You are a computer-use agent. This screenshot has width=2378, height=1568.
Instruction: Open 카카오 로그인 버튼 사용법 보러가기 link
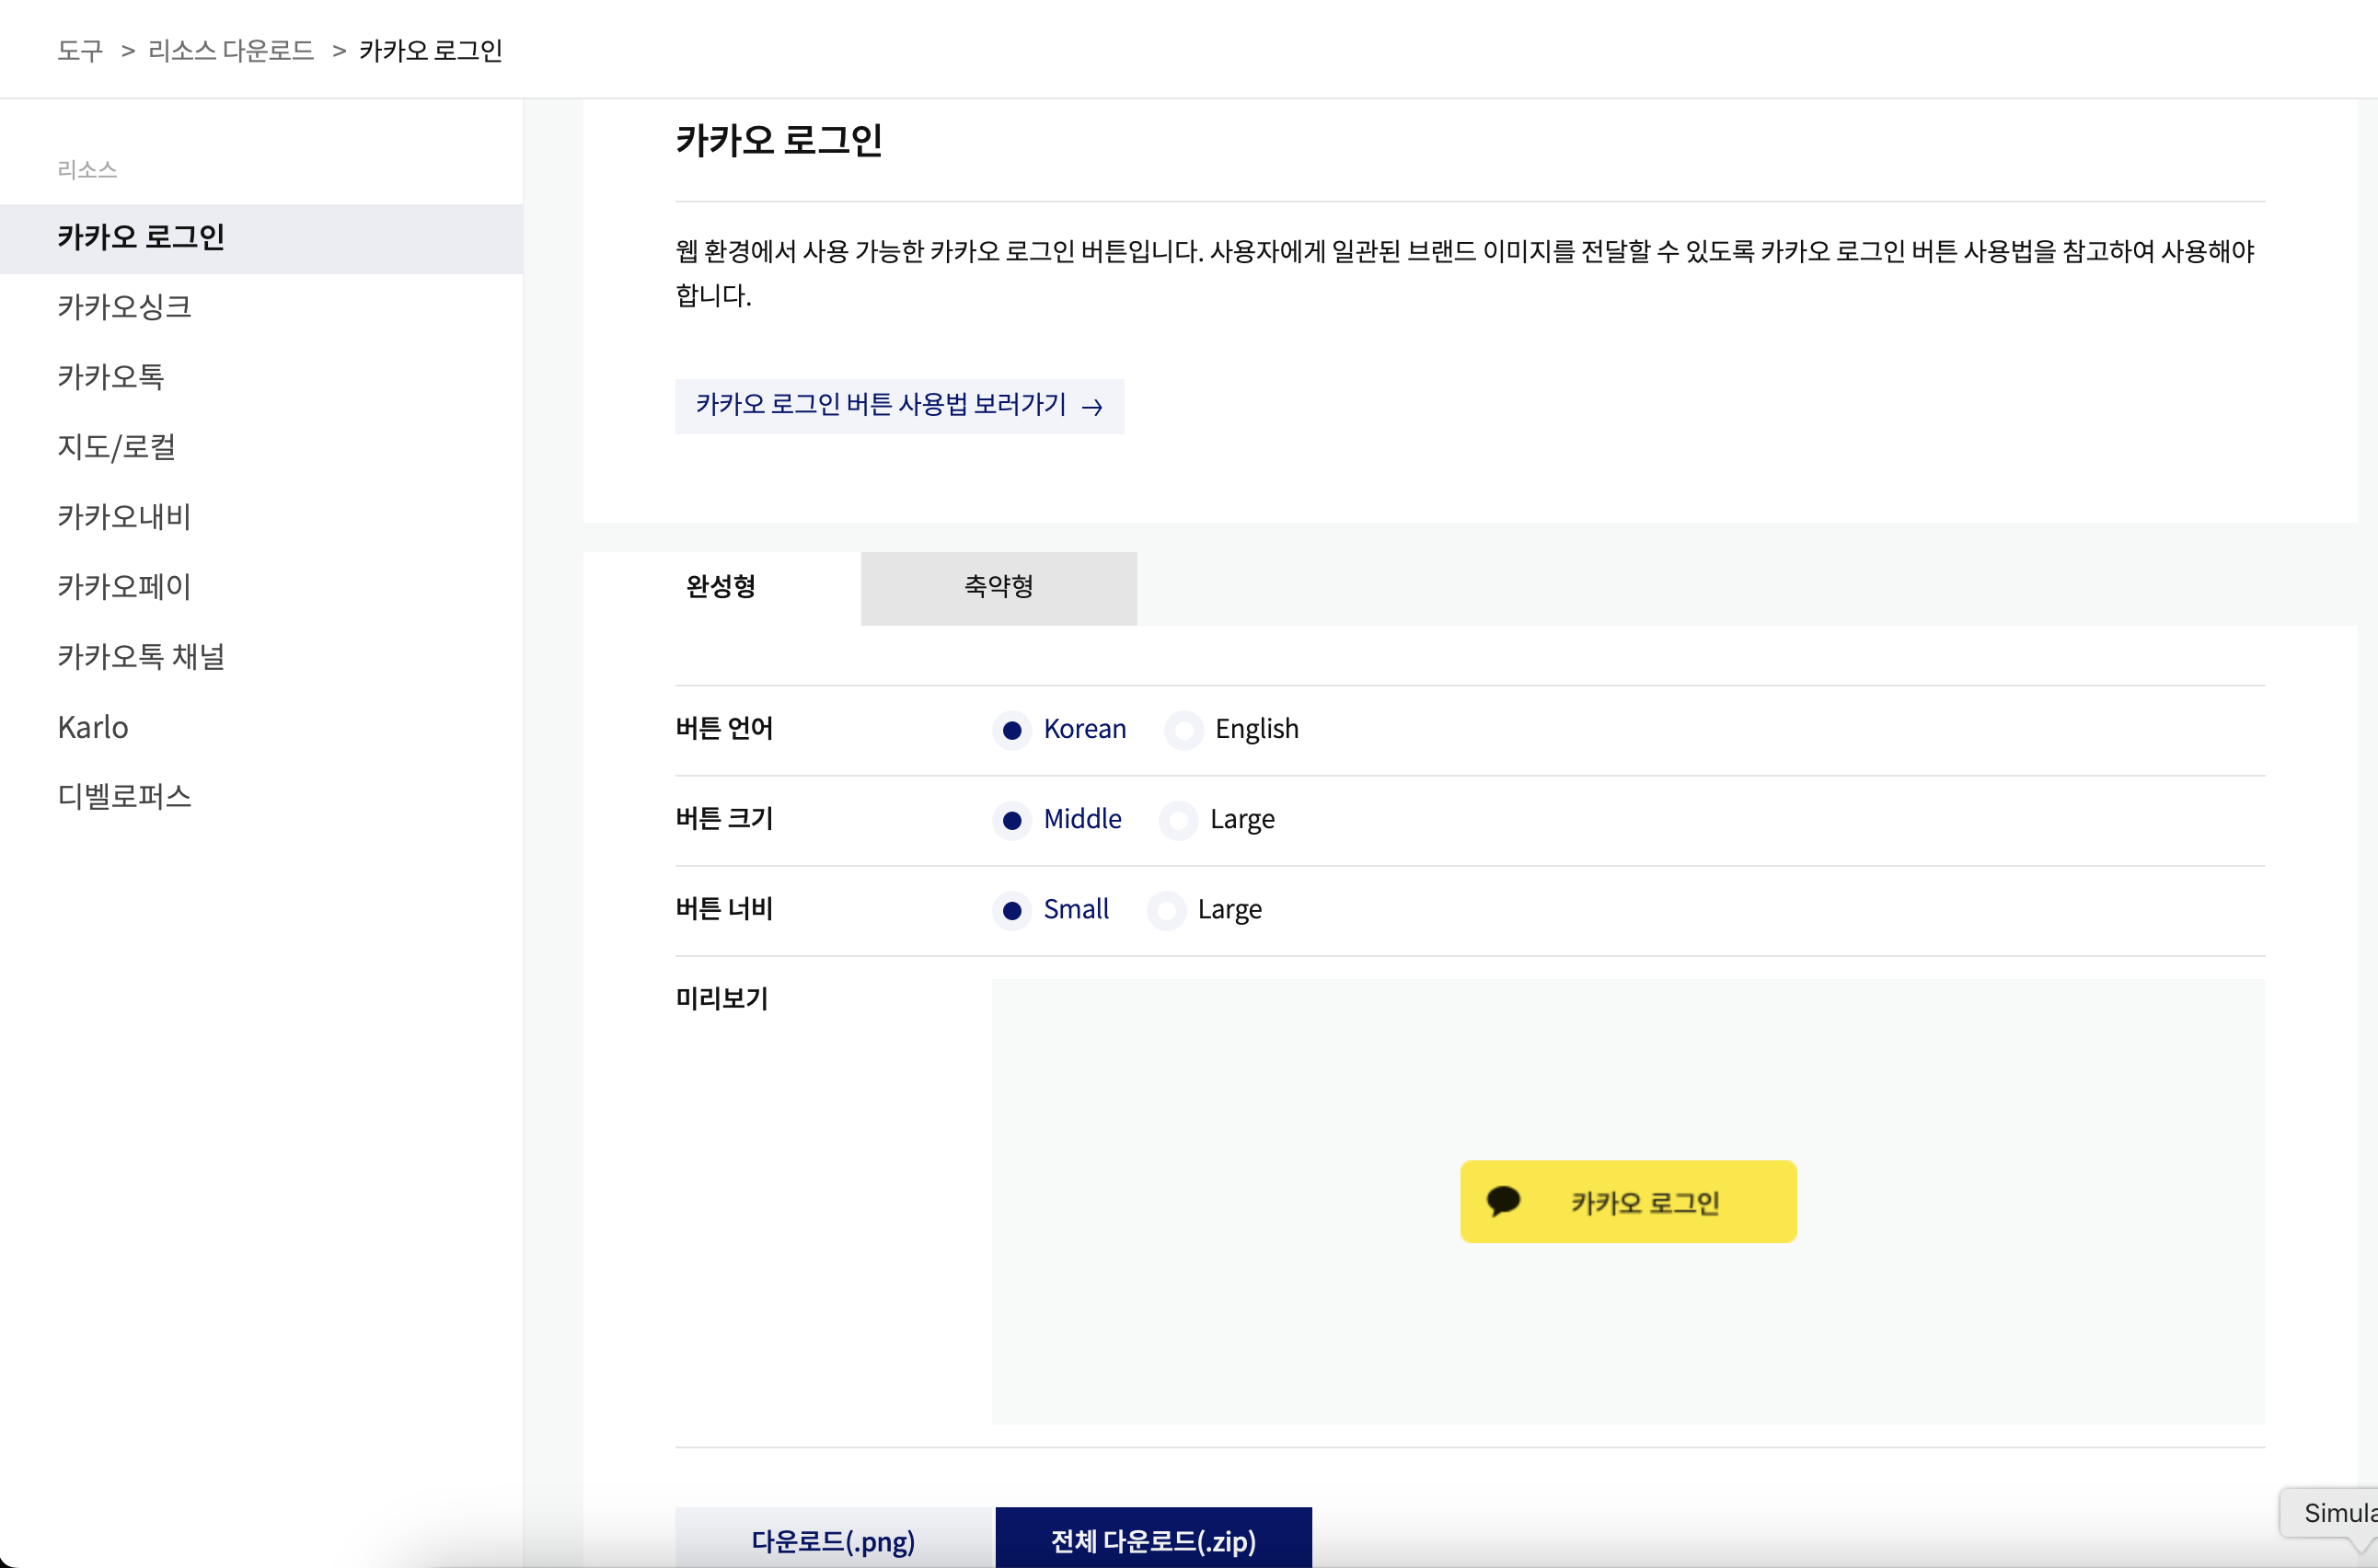pyautogui.click(x=882, y=405)
